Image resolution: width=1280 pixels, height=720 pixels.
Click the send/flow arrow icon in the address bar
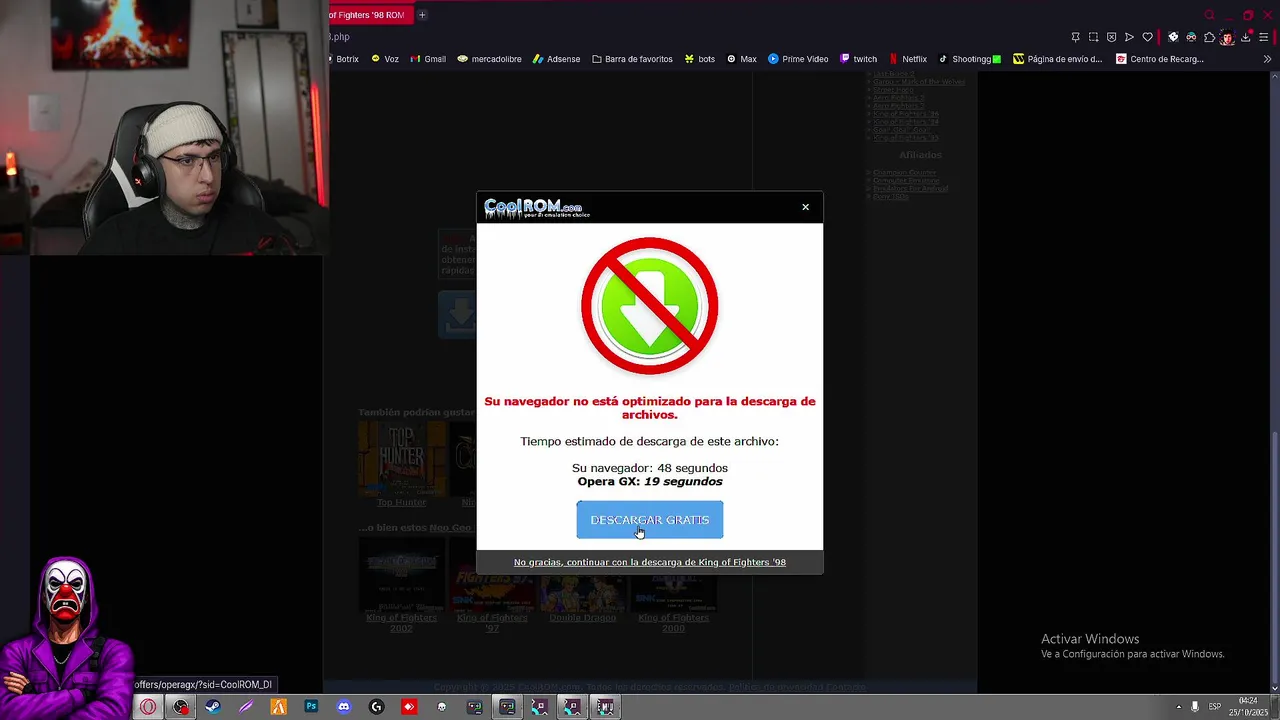[1129, 37]
